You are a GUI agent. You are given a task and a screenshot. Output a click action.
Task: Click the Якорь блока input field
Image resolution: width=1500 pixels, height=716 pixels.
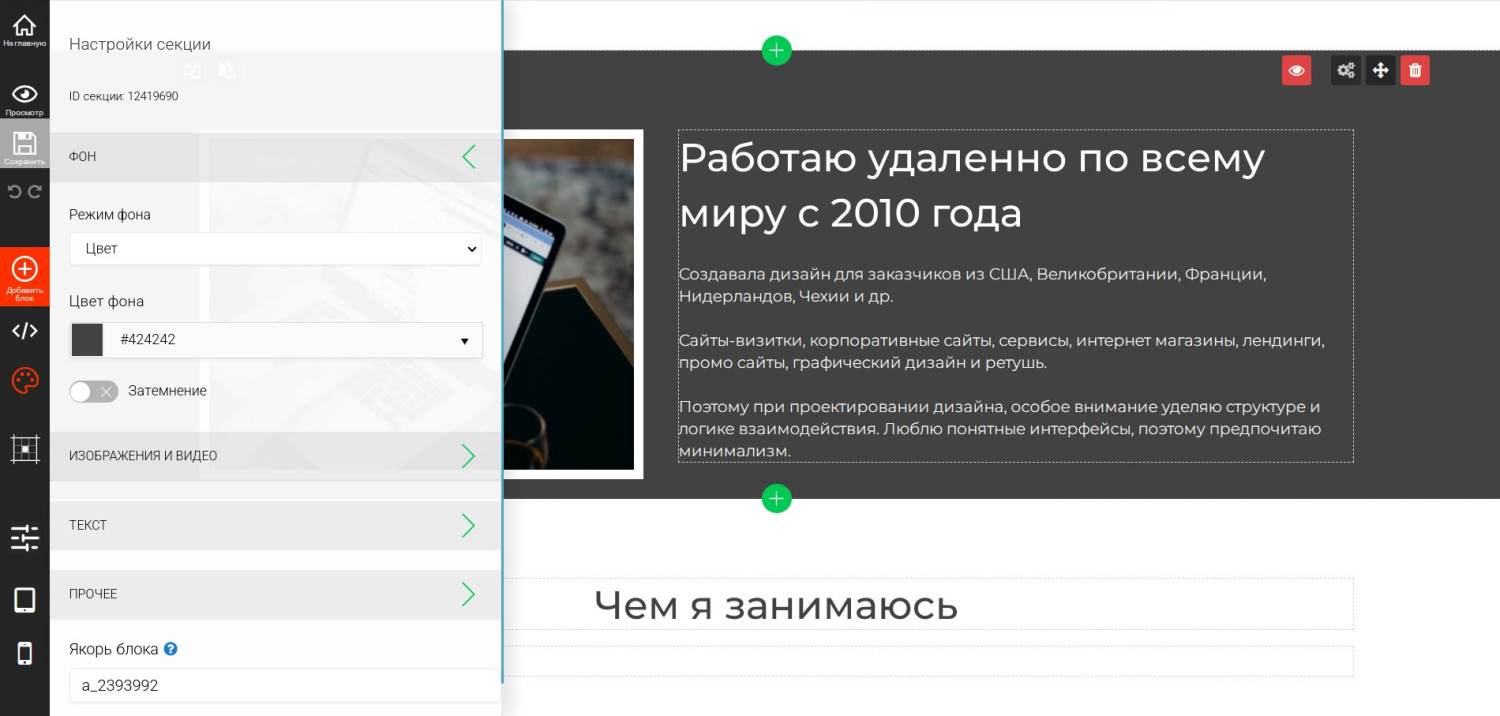coord(275,686)
